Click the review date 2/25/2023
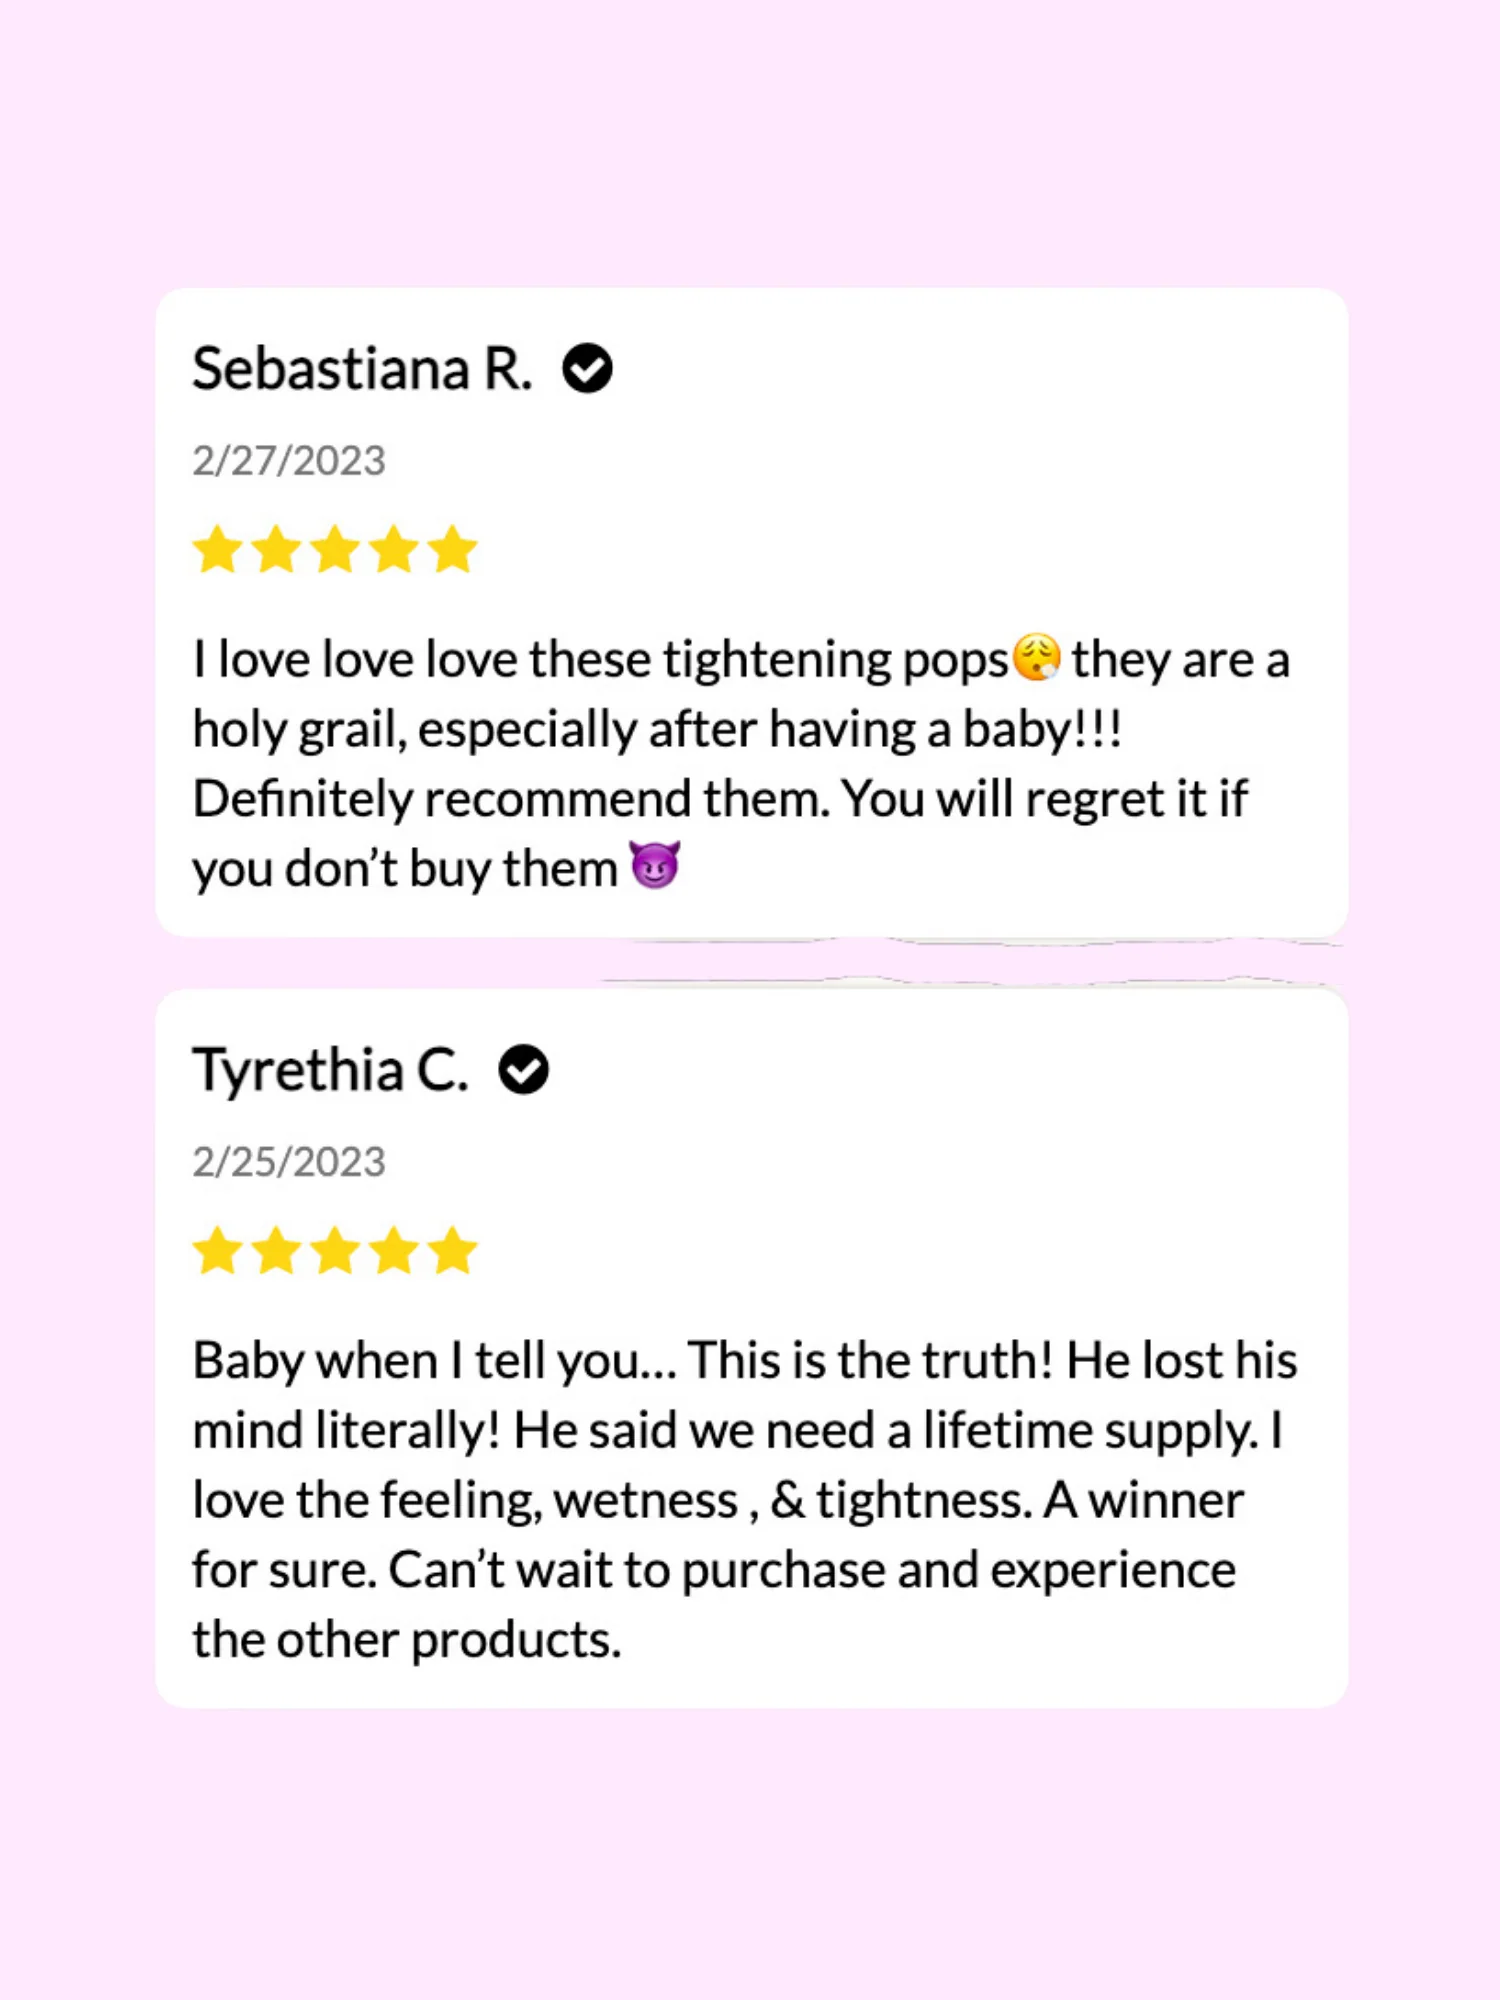1500x2000 pixels. pyautogui.click(x=289, y=1162)
